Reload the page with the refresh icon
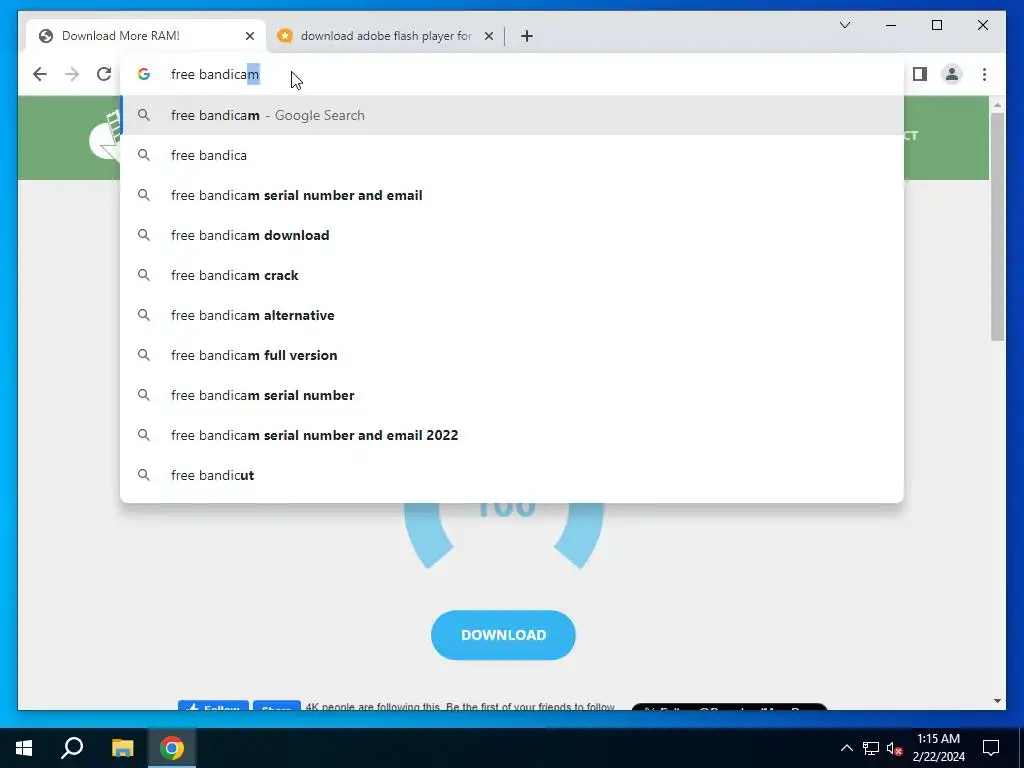The width and height of the screenshot is (1024, 768). click(104, 74)
